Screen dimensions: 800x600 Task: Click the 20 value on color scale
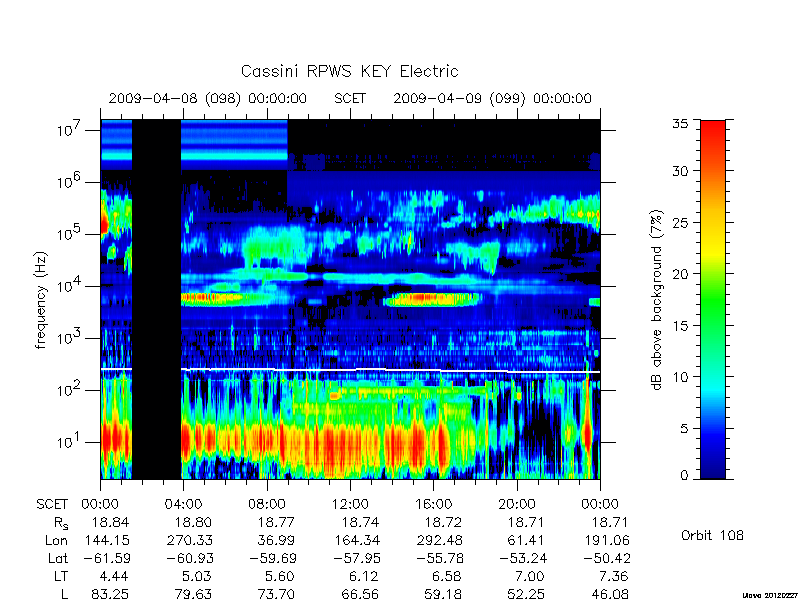coord(680,273)
